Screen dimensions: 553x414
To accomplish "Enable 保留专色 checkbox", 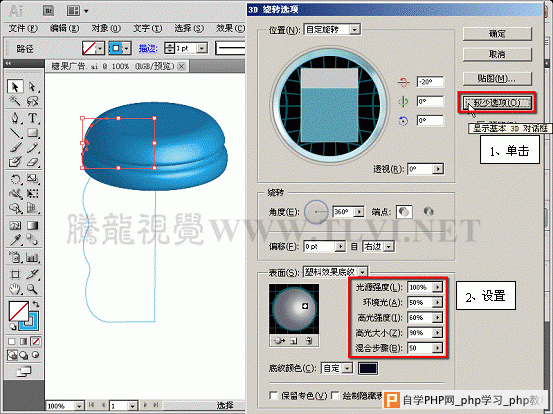I will tap(273, 395).
